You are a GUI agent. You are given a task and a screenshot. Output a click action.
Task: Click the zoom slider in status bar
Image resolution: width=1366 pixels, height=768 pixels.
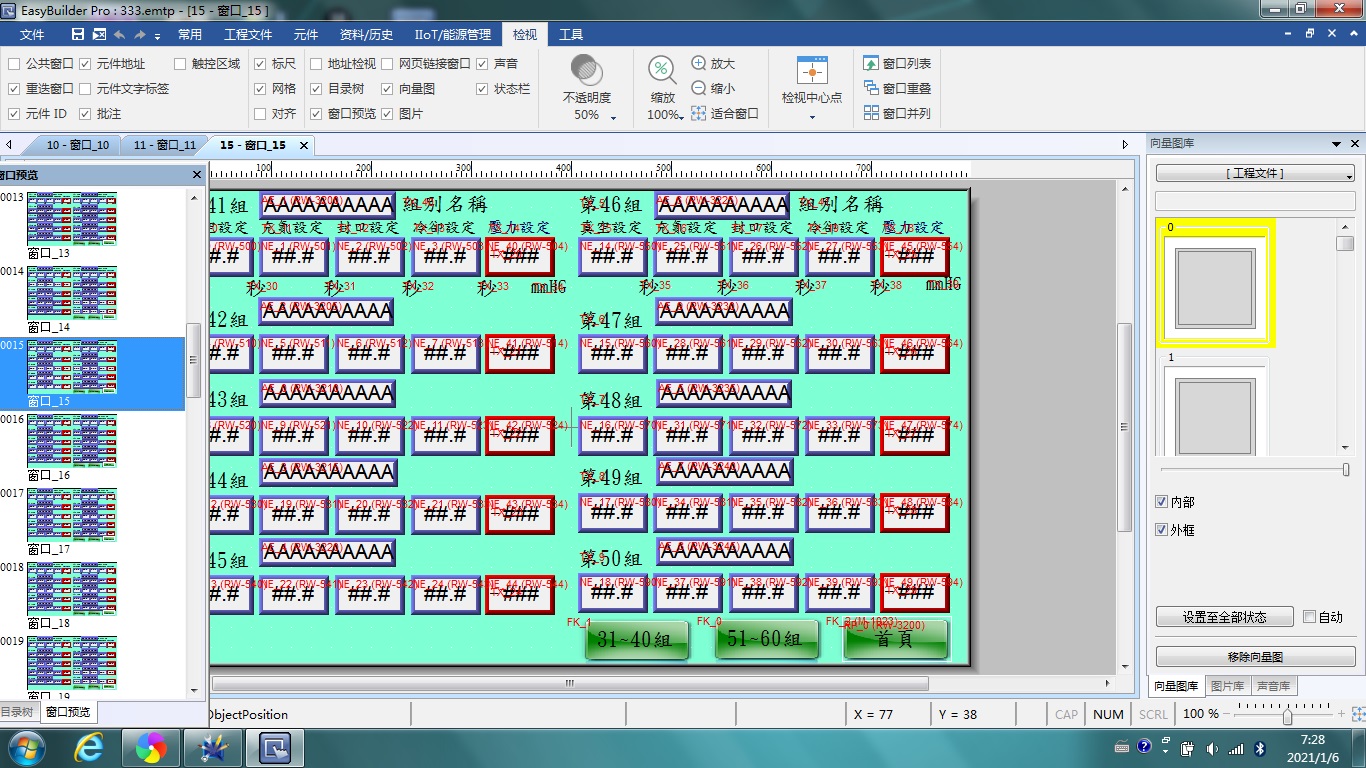click(1287, 715)
